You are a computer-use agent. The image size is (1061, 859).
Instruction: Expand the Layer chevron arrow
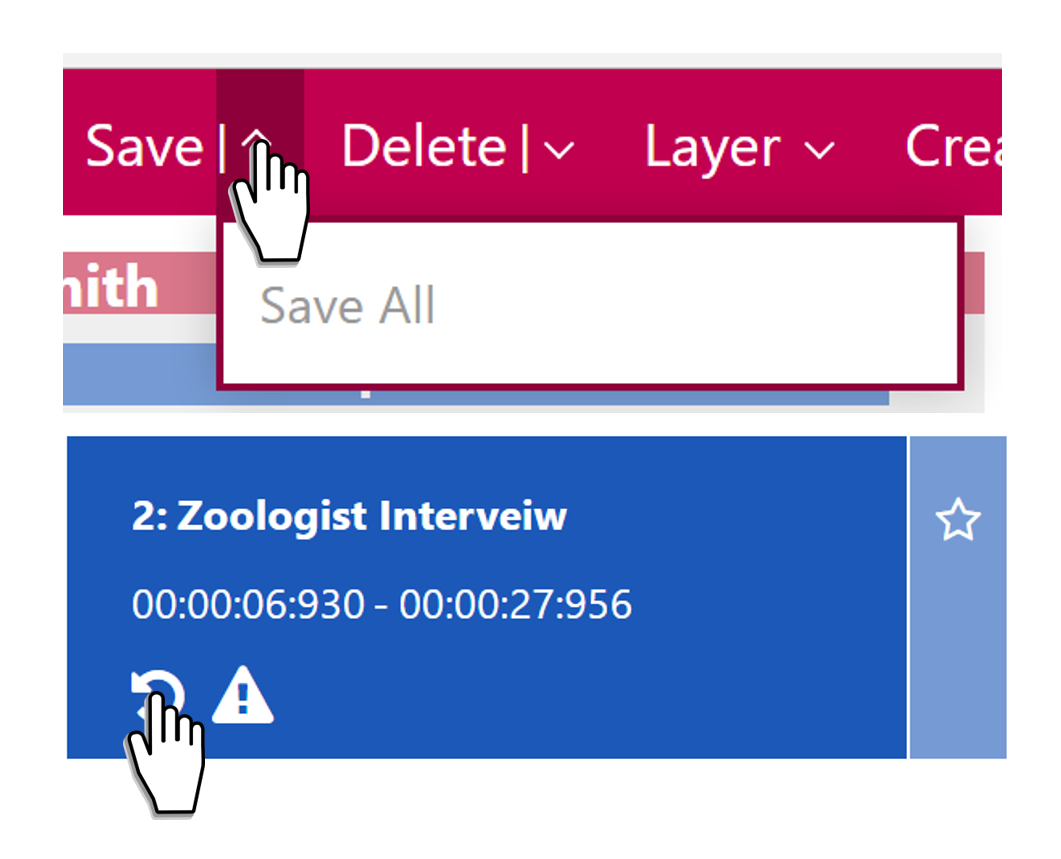(819, 150)
